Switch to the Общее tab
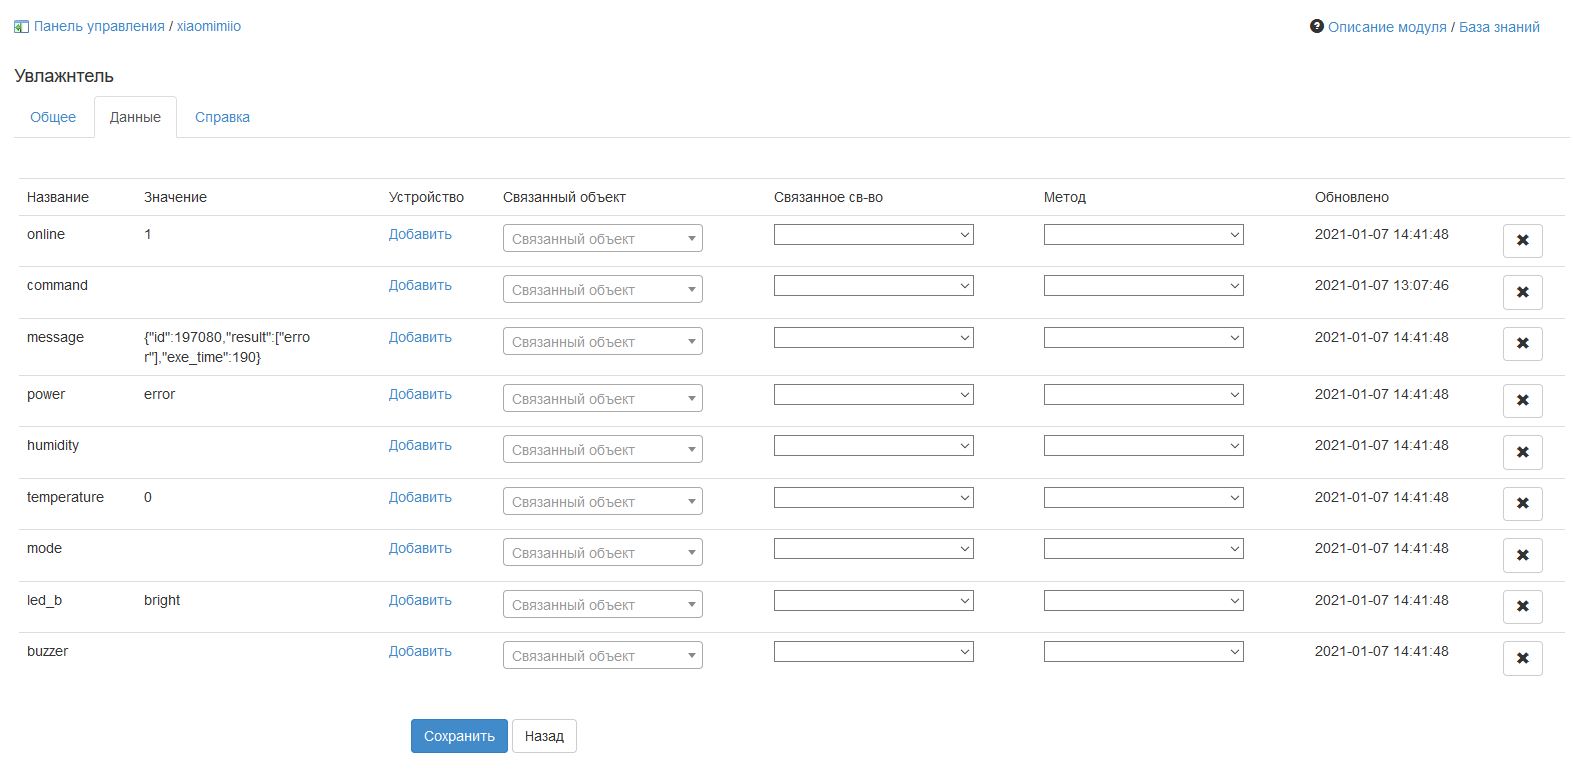1573x770 pixels. tap(53, 117)
